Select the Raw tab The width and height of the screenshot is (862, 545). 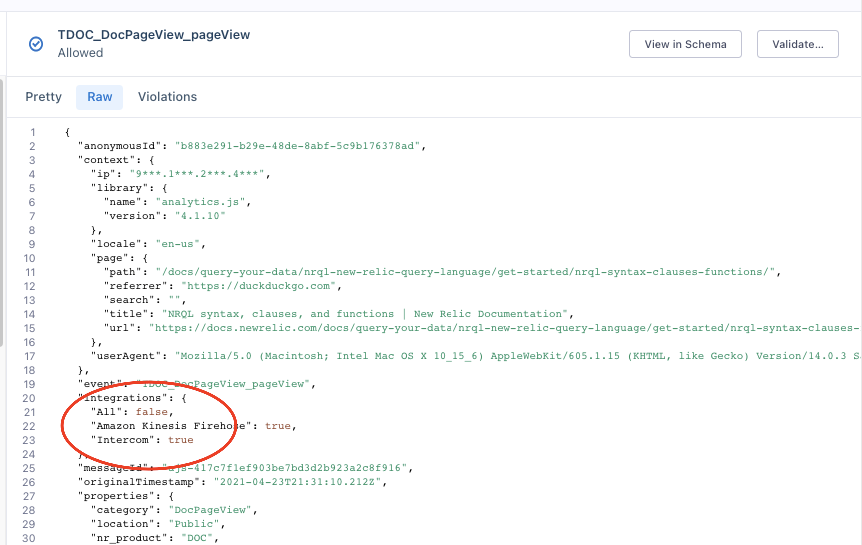point(100,97)
